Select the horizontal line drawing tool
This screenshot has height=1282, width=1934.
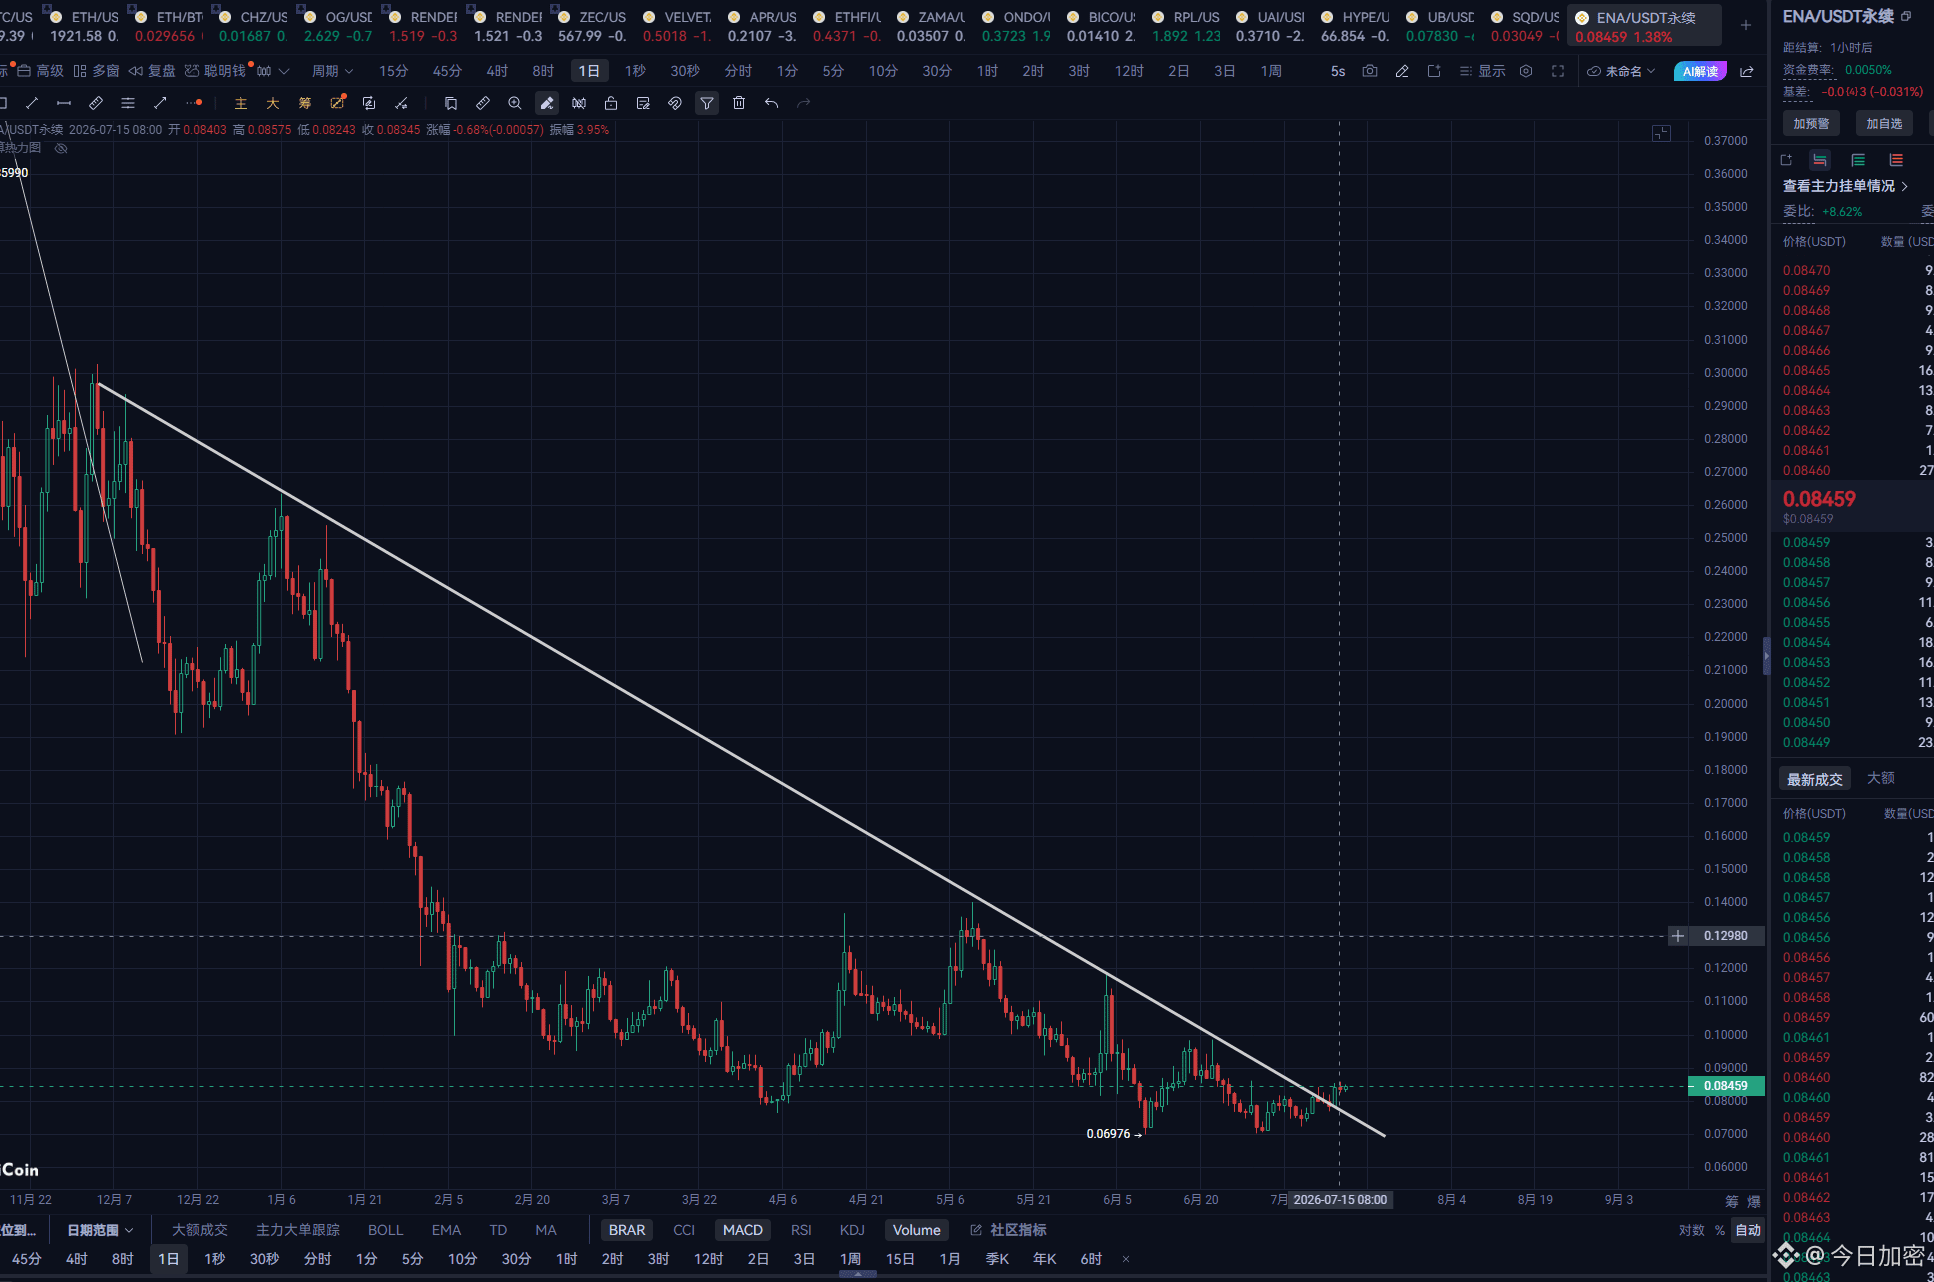64,103
